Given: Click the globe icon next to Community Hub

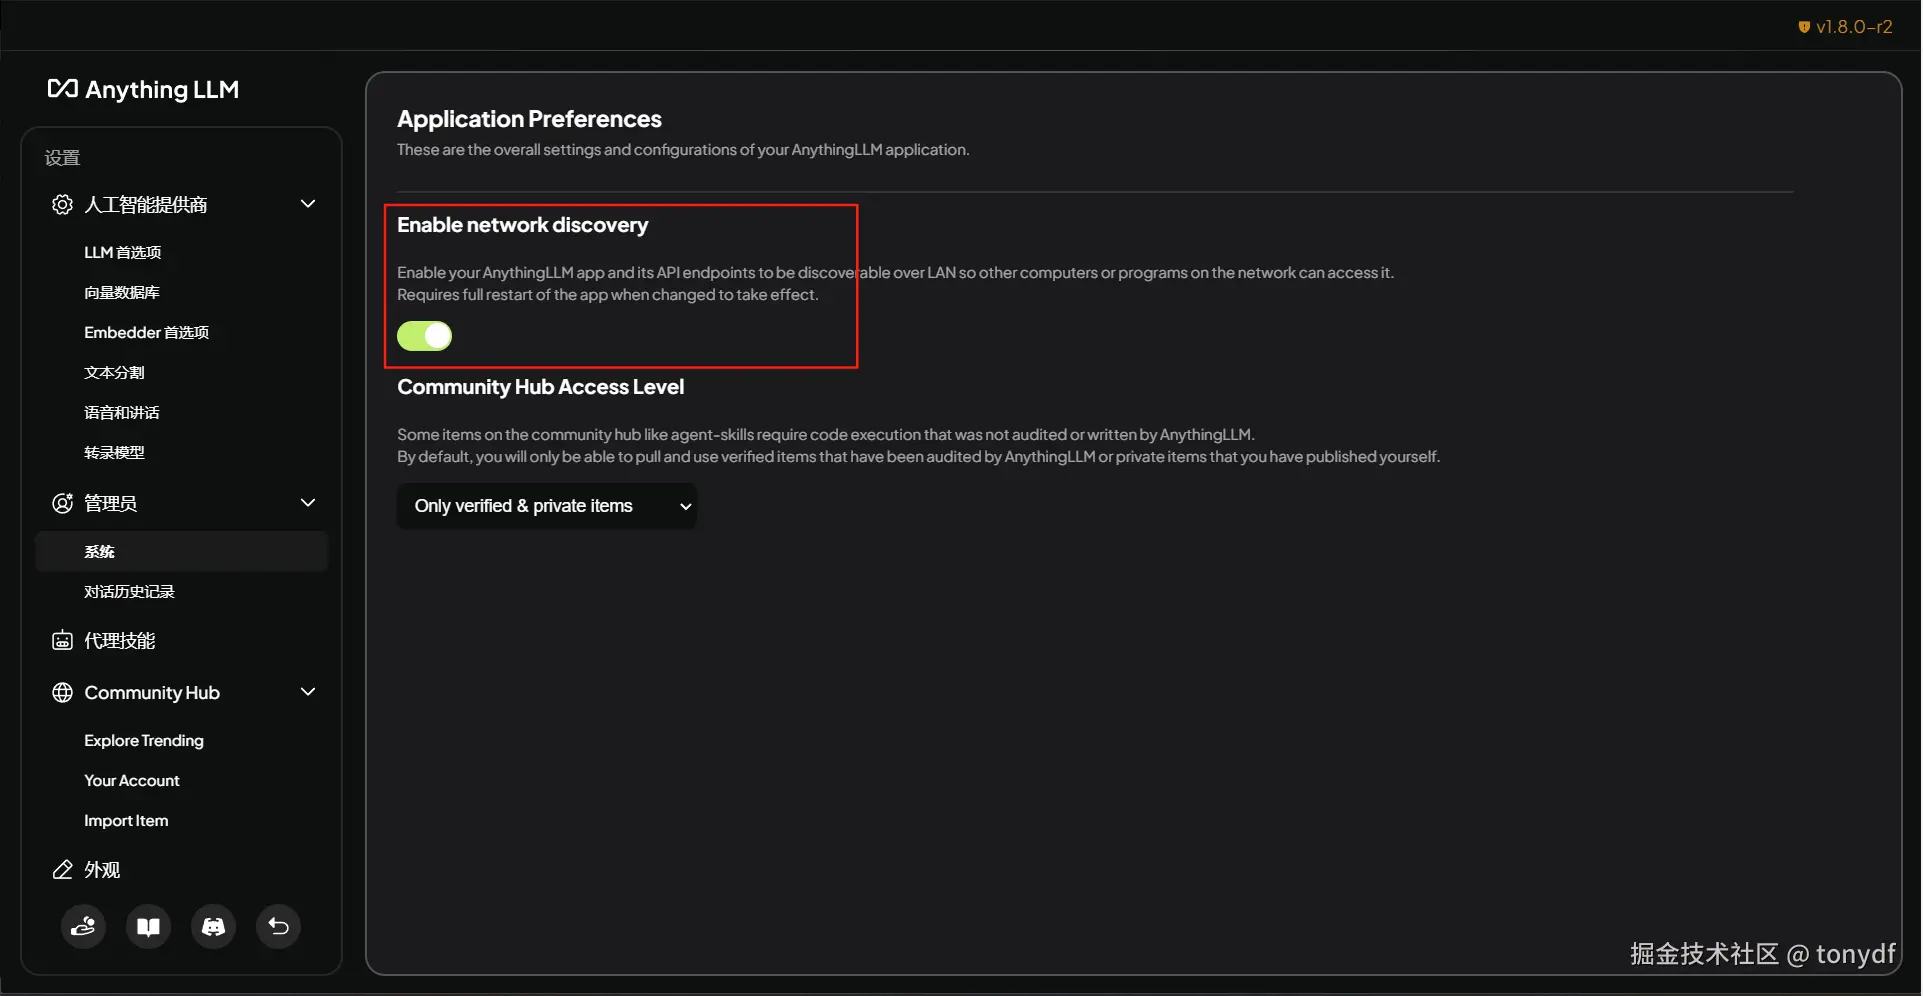Looking at the screenshot, I should (62, 693).
